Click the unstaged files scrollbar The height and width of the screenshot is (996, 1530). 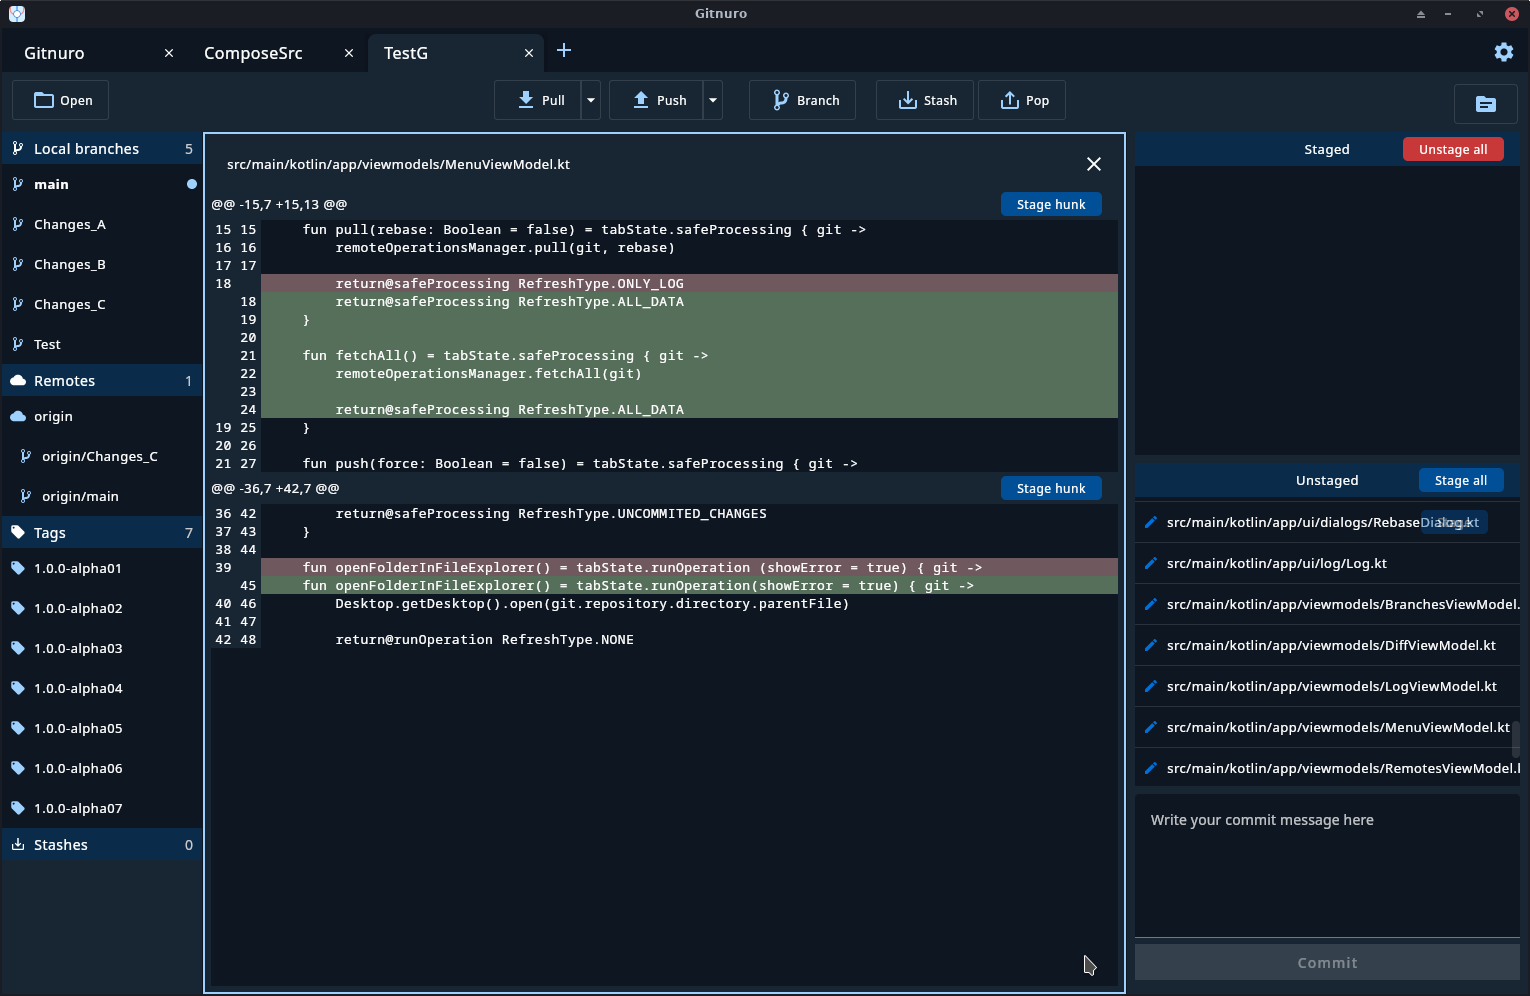coord(1515,739)
